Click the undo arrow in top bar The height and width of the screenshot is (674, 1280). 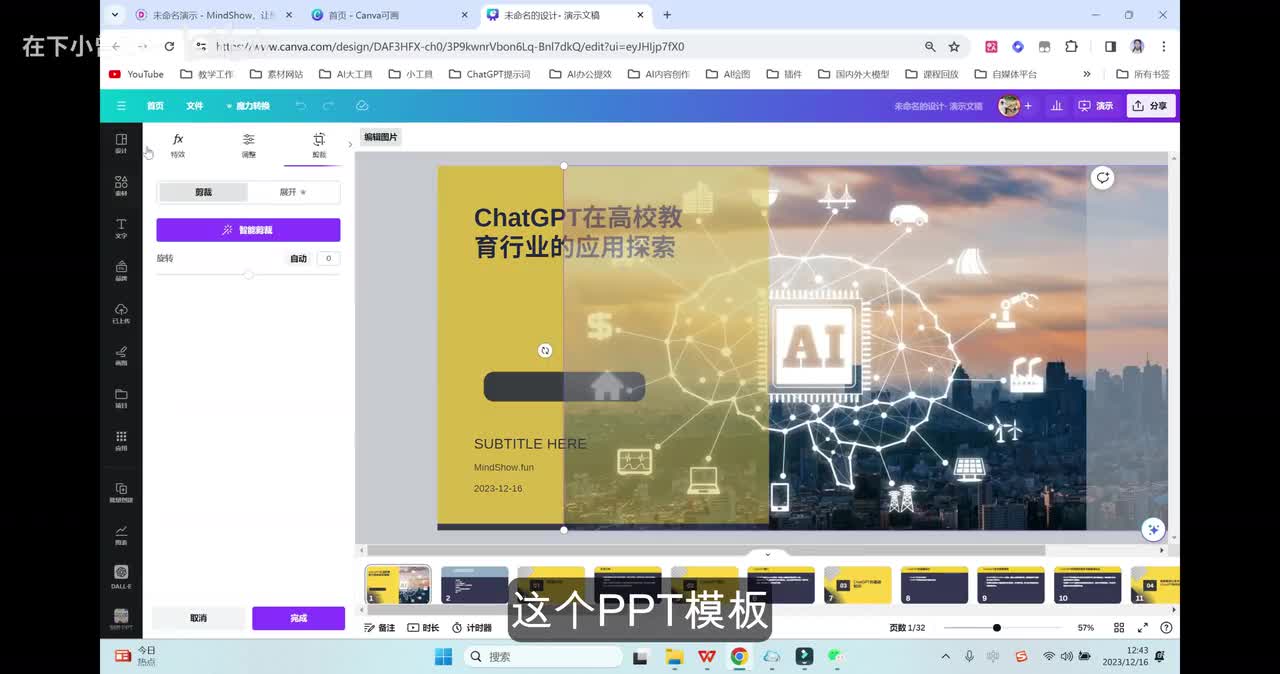pos(300,106)
